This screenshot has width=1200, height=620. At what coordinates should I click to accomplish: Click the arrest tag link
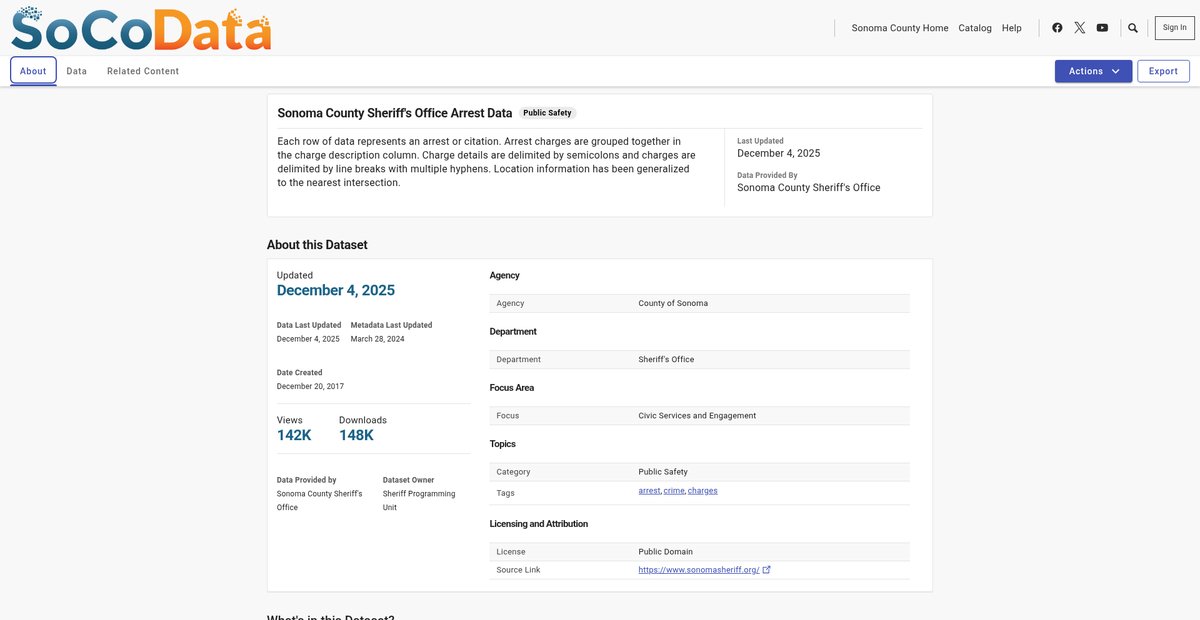coord(649,491)
